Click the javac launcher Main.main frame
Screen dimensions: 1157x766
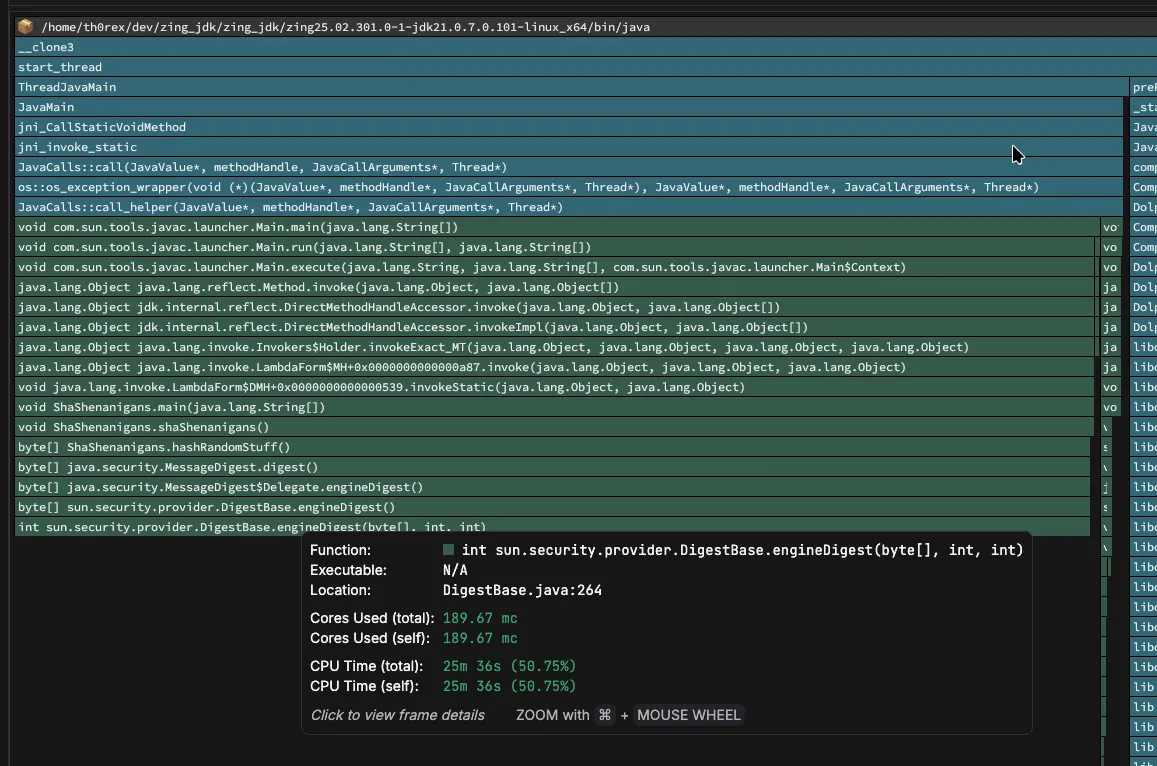[x=236, y=227]
